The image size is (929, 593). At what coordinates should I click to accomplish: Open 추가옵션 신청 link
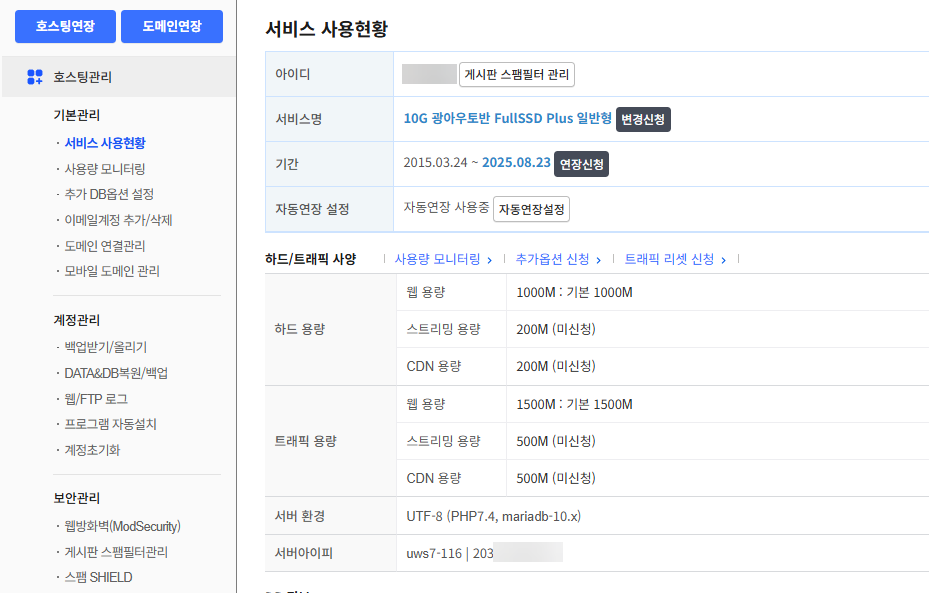[x=552, y=259]
